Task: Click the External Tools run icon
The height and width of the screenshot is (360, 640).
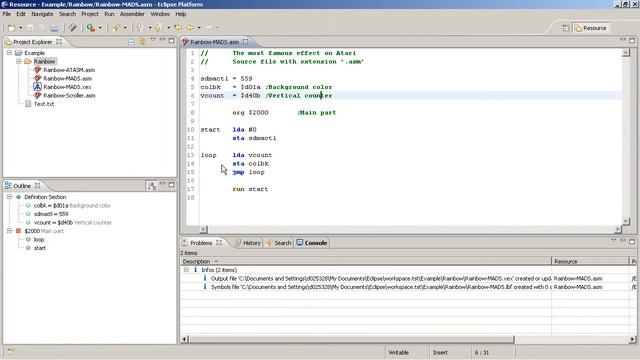Action: pos(91,28)
